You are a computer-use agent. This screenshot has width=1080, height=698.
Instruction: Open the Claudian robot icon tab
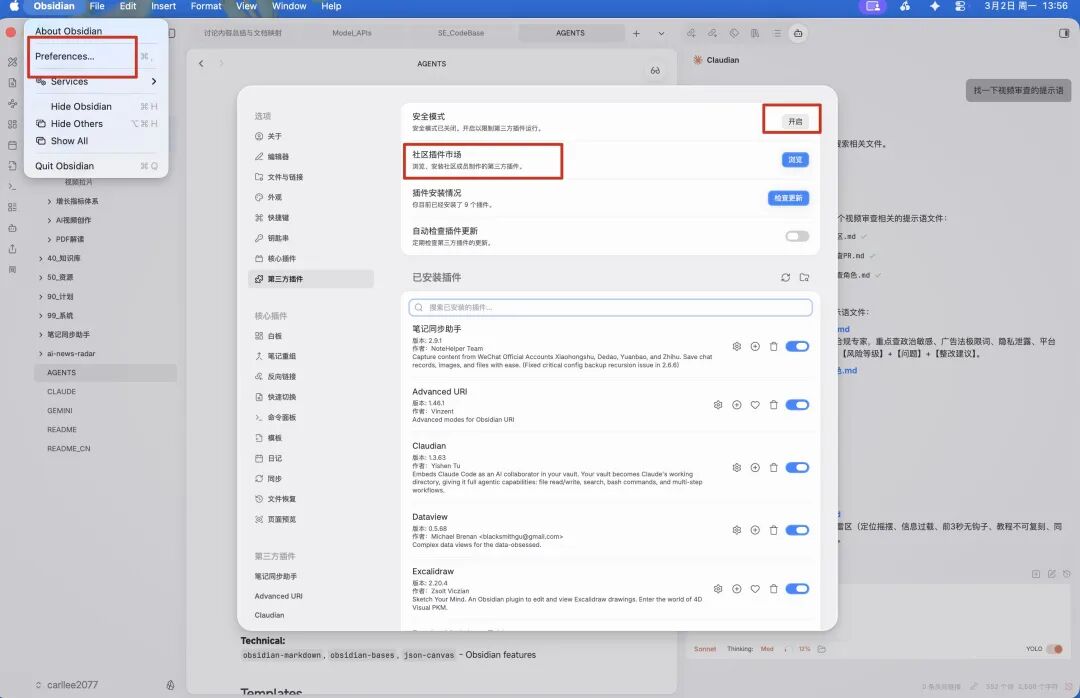[797, 33]
